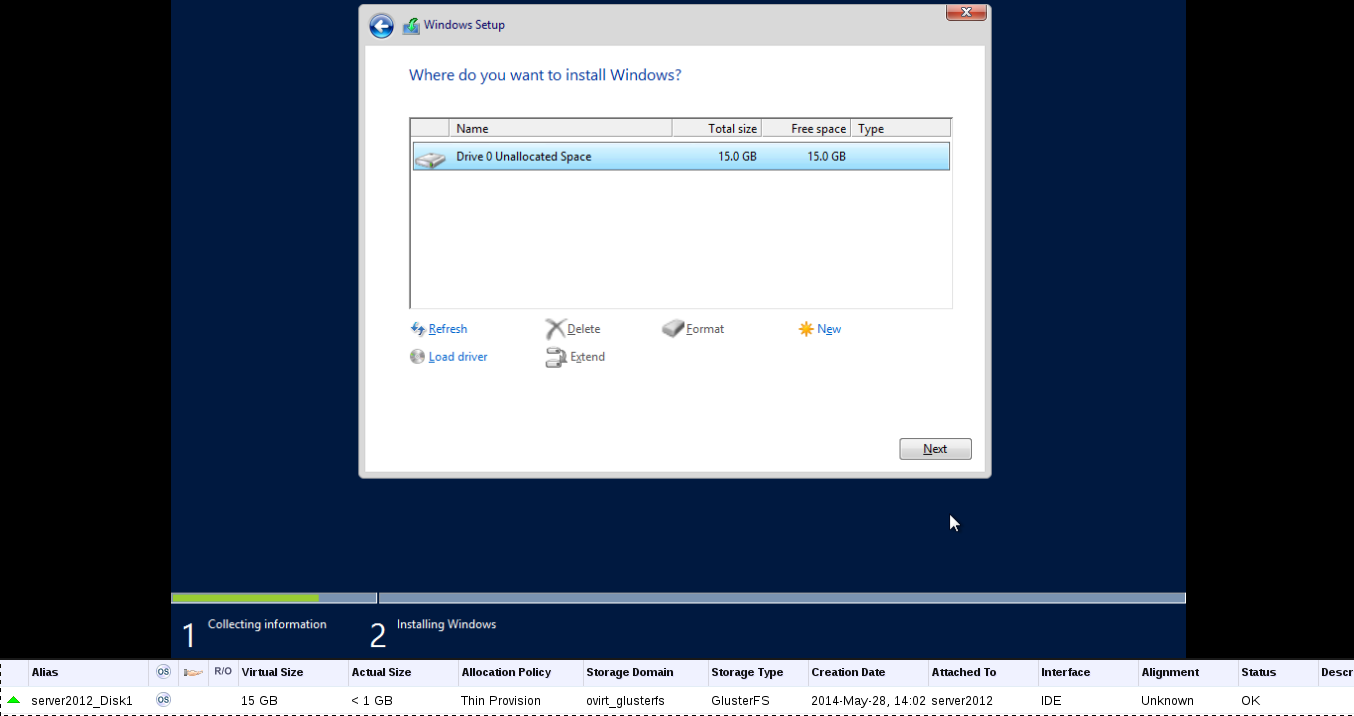Open the Load driver option
Viewport: 1354px width, 716px height.
[x=457, y=357]
